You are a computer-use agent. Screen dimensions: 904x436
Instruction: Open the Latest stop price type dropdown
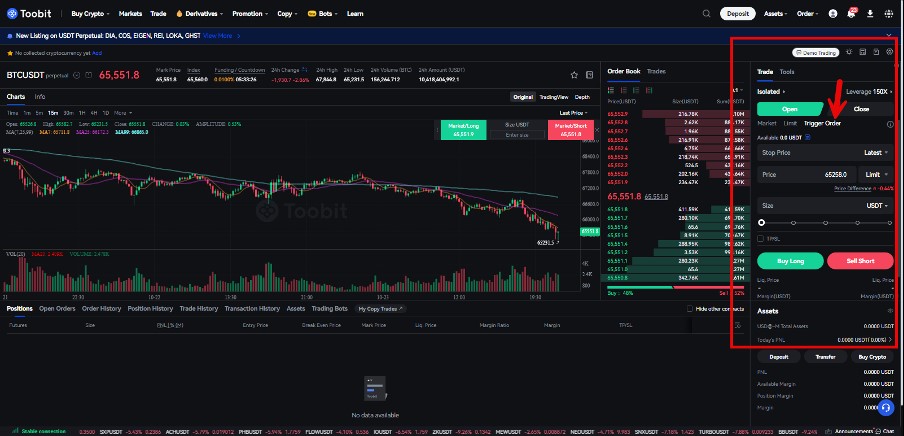coord(876,153)
